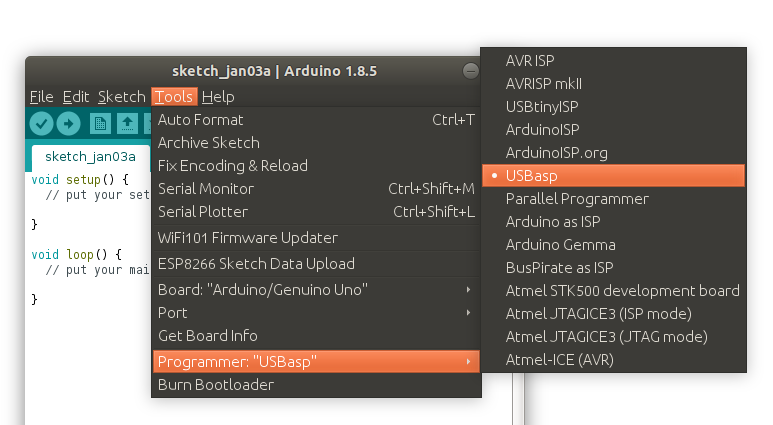Expand the Port submenu
The width and height of the screenshot is (773, 425).
tap(316, 313)
